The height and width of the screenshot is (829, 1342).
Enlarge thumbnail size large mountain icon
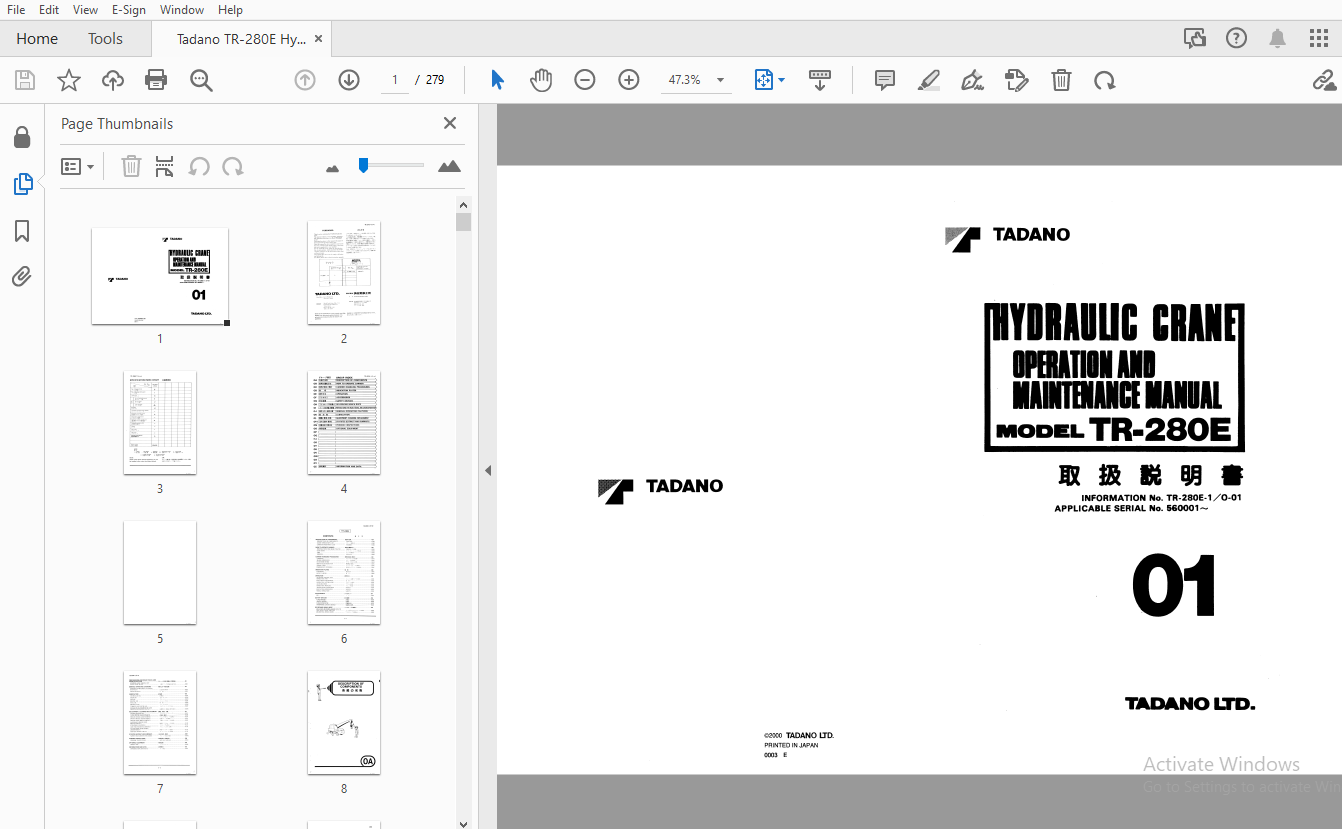point(450,166)
